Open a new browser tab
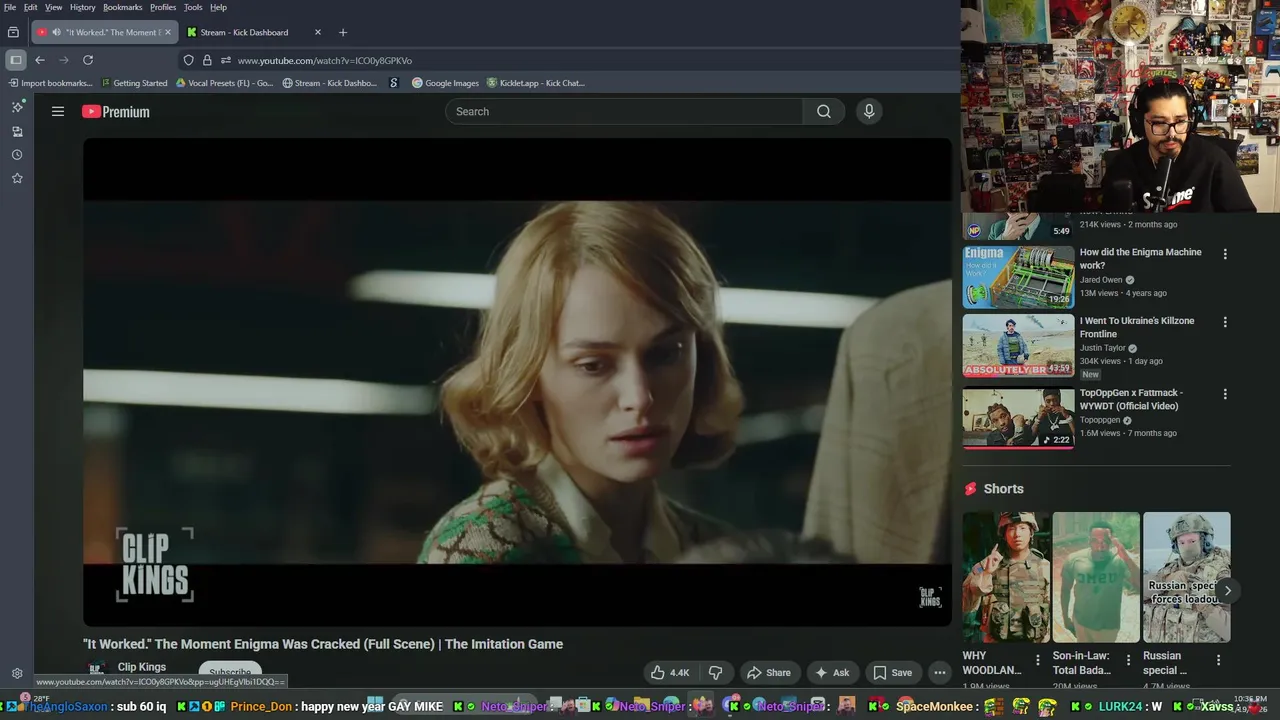 pyautogui.click(x=343, y=32)
